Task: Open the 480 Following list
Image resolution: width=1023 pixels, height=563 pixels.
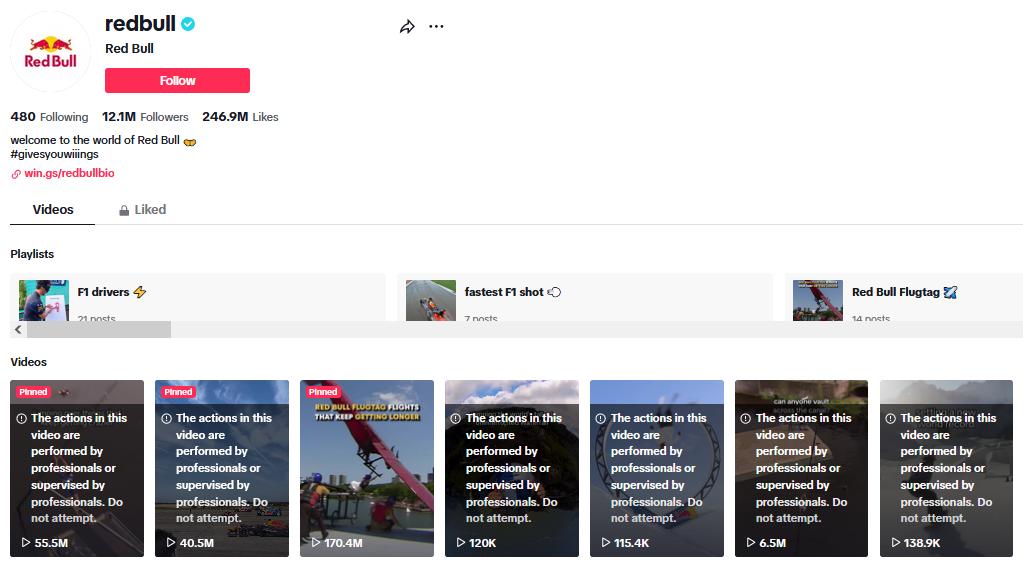Action: 49,117
